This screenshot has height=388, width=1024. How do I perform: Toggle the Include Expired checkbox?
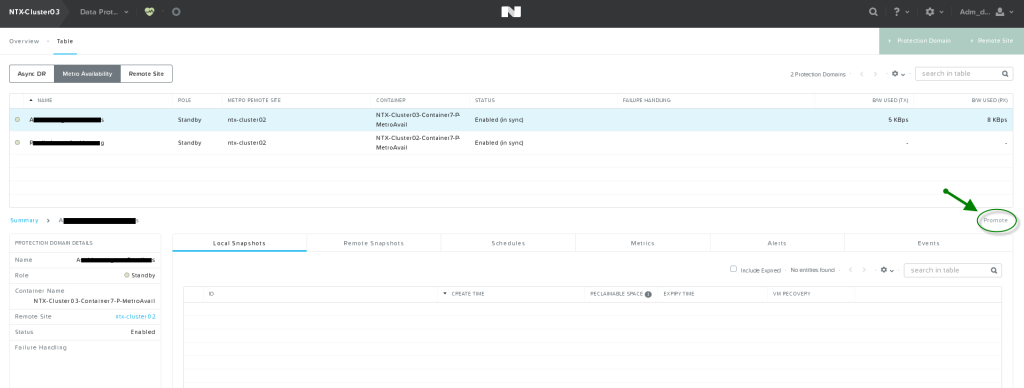[x=733, y=269]
